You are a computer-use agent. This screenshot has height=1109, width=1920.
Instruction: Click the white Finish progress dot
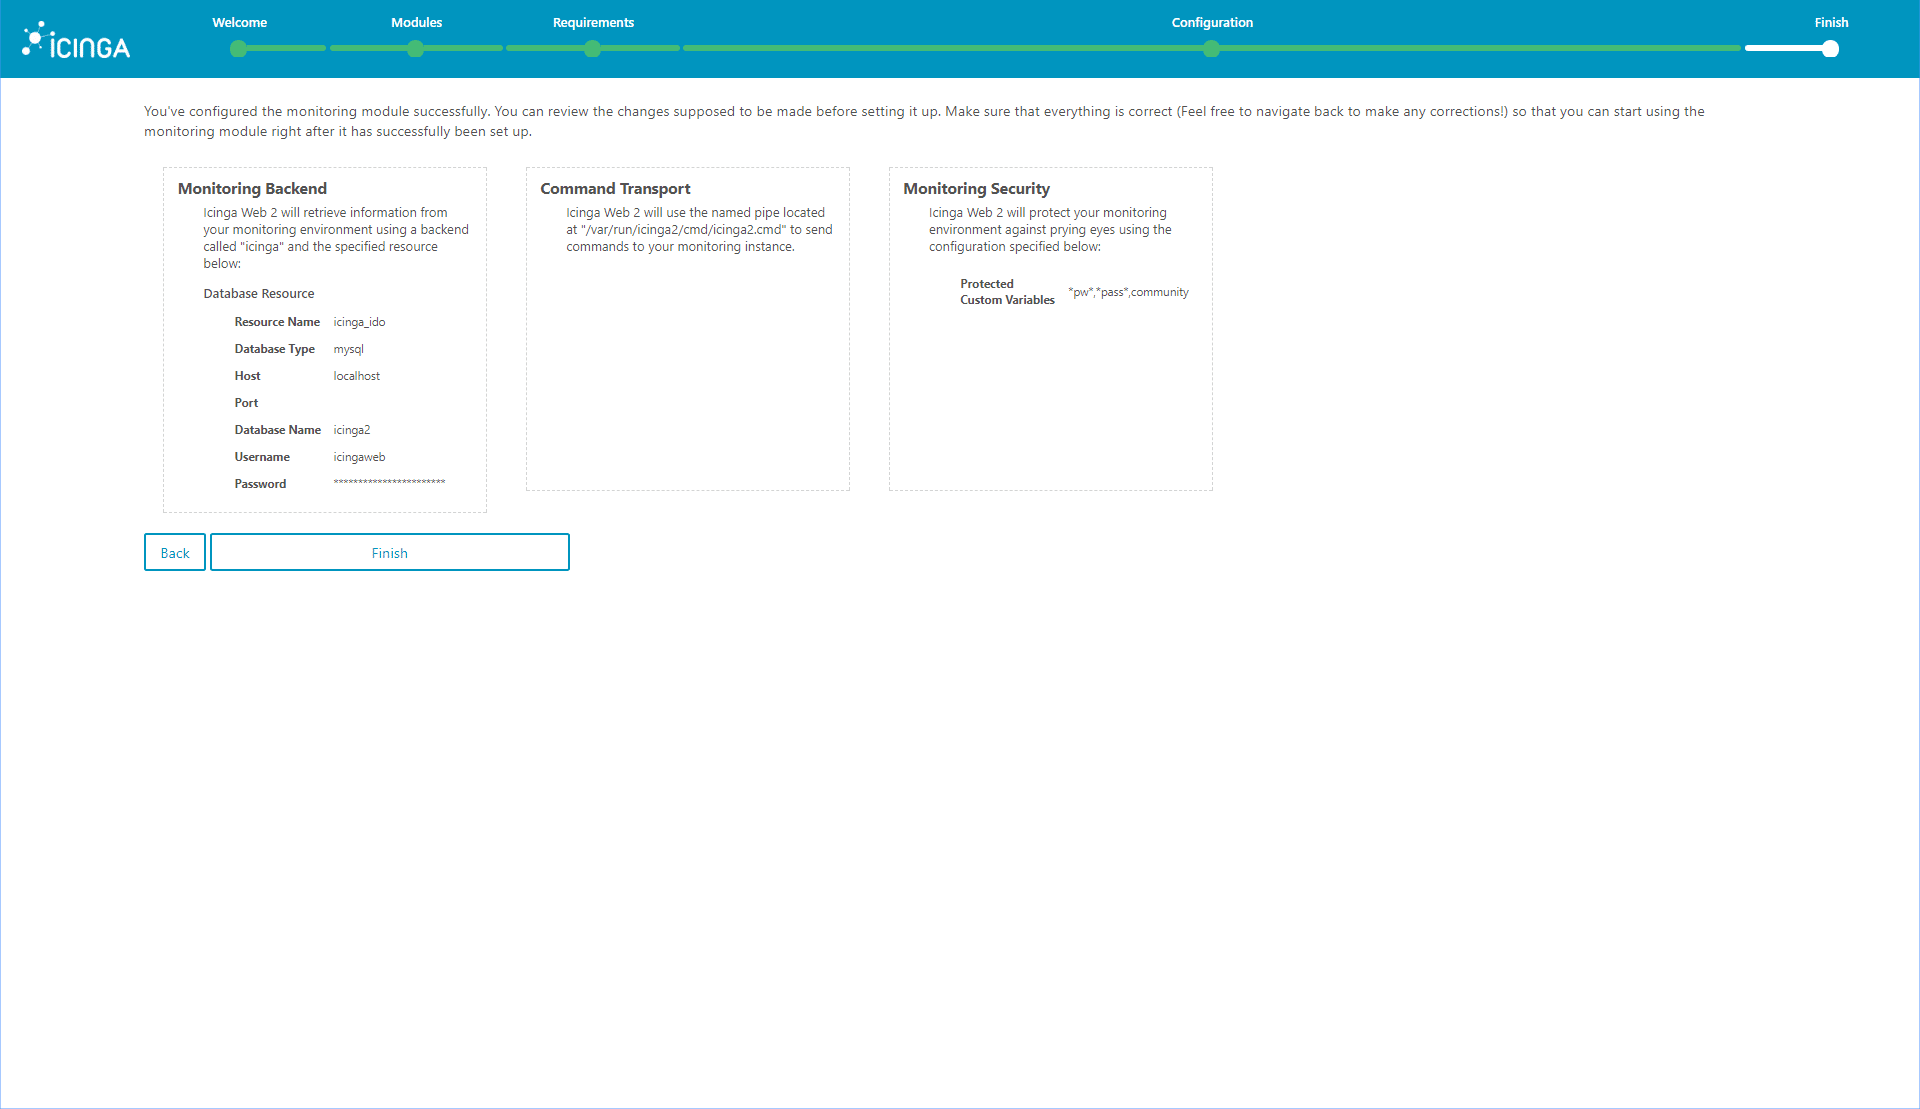[x=1830, y=48]
